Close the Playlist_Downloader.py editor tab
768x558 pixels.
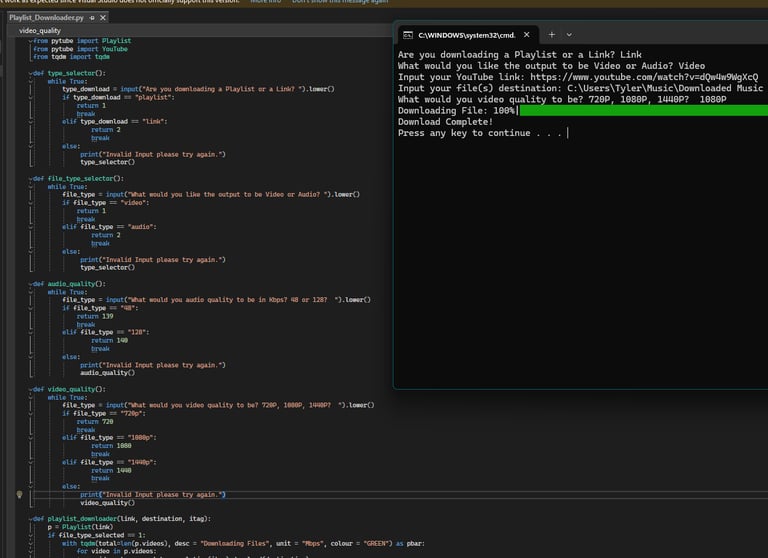click(105, 18)
